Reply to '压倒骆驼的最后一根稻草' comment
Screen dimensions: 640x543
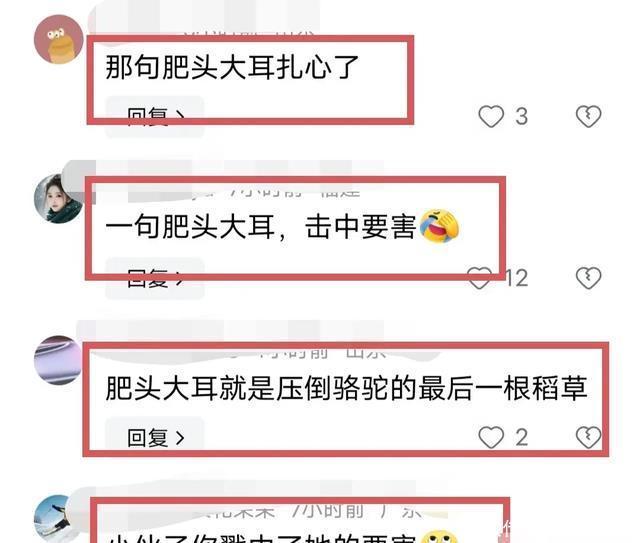pos(155,437)
